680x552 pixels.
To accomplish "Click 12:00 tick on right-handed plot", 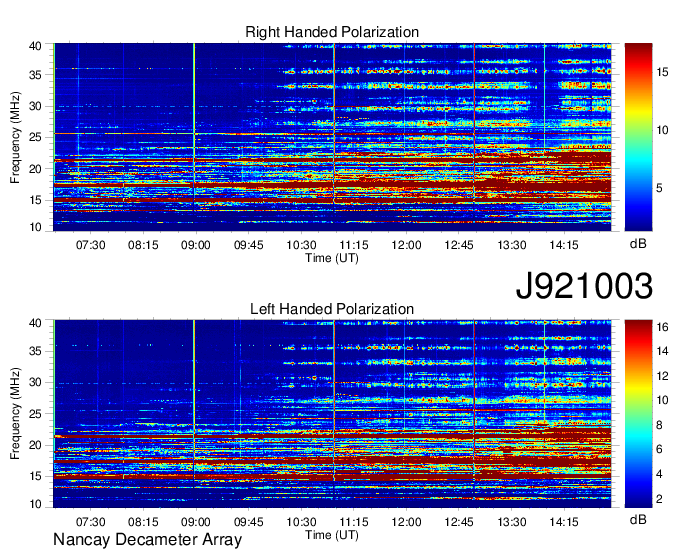I will 406,245.
